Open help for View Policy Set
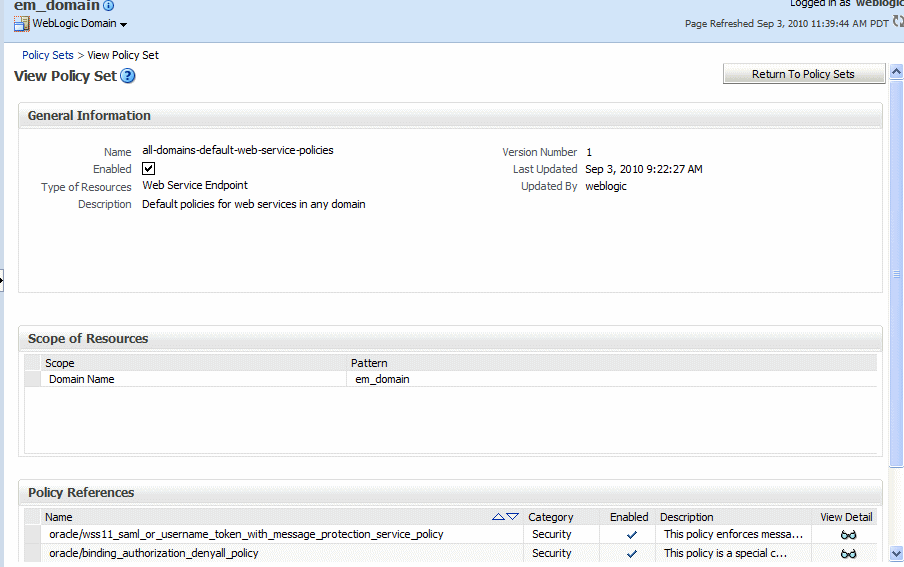 tap(128, 76)
